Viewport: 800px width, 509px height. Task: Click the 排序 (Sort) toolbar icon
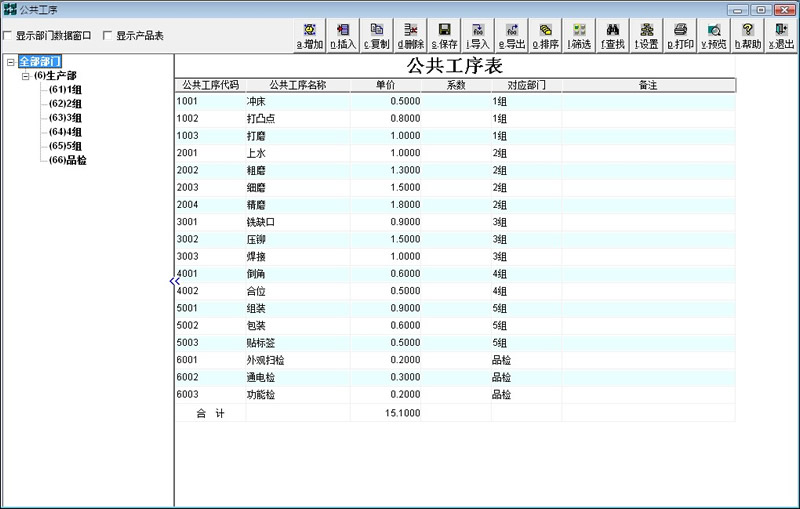click(x=545, y=36)
